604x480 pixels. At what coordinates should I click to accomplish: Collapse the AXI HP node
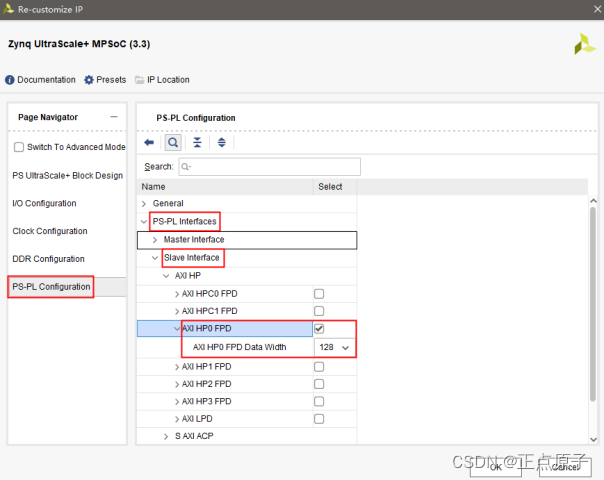(166, 276)
